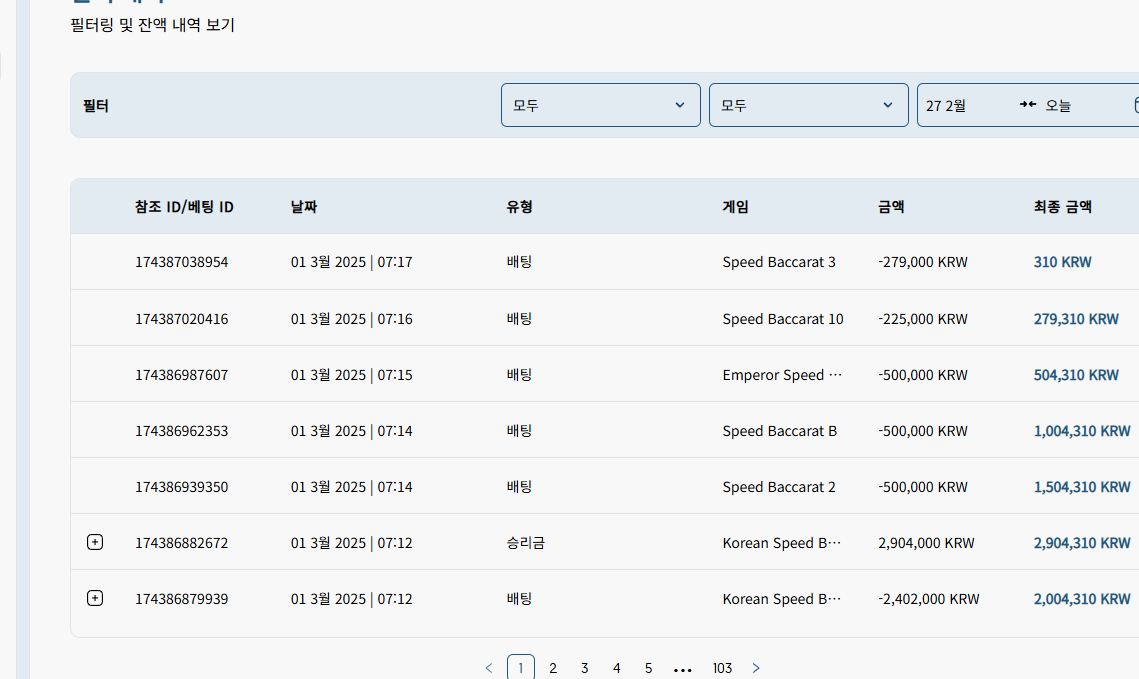Select bet ID 174386939350
The width and height of the screenshot is (1139, 679).
click(182, 487)
